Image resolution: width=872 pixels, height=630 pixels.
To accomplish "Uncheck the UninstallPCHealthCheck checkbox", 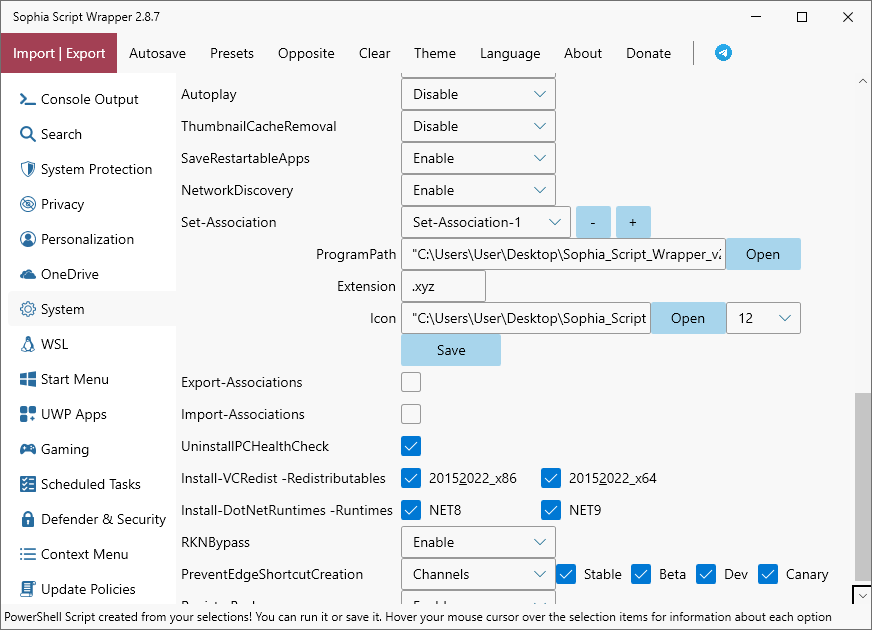I will [x=411, y=446].
